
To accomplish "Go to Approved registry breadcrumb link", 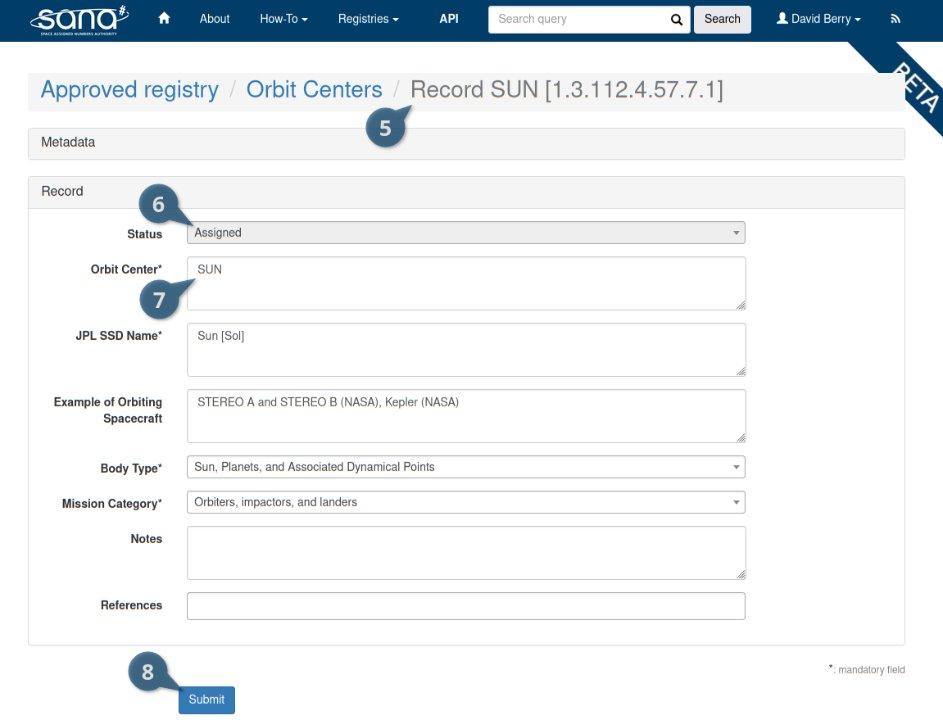I will (129, 90).
